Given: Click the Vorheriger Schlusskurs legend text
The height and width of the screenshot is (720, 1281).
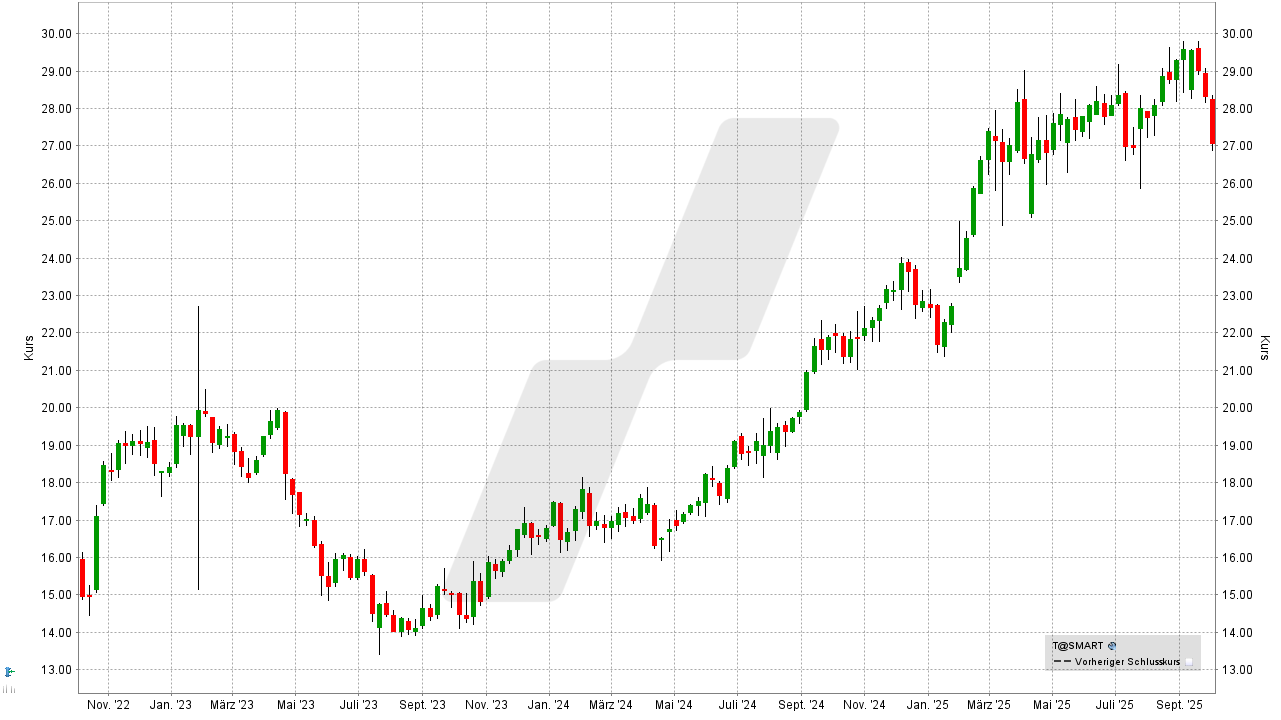Looking at the screenshot, I should coord(1127,662).
